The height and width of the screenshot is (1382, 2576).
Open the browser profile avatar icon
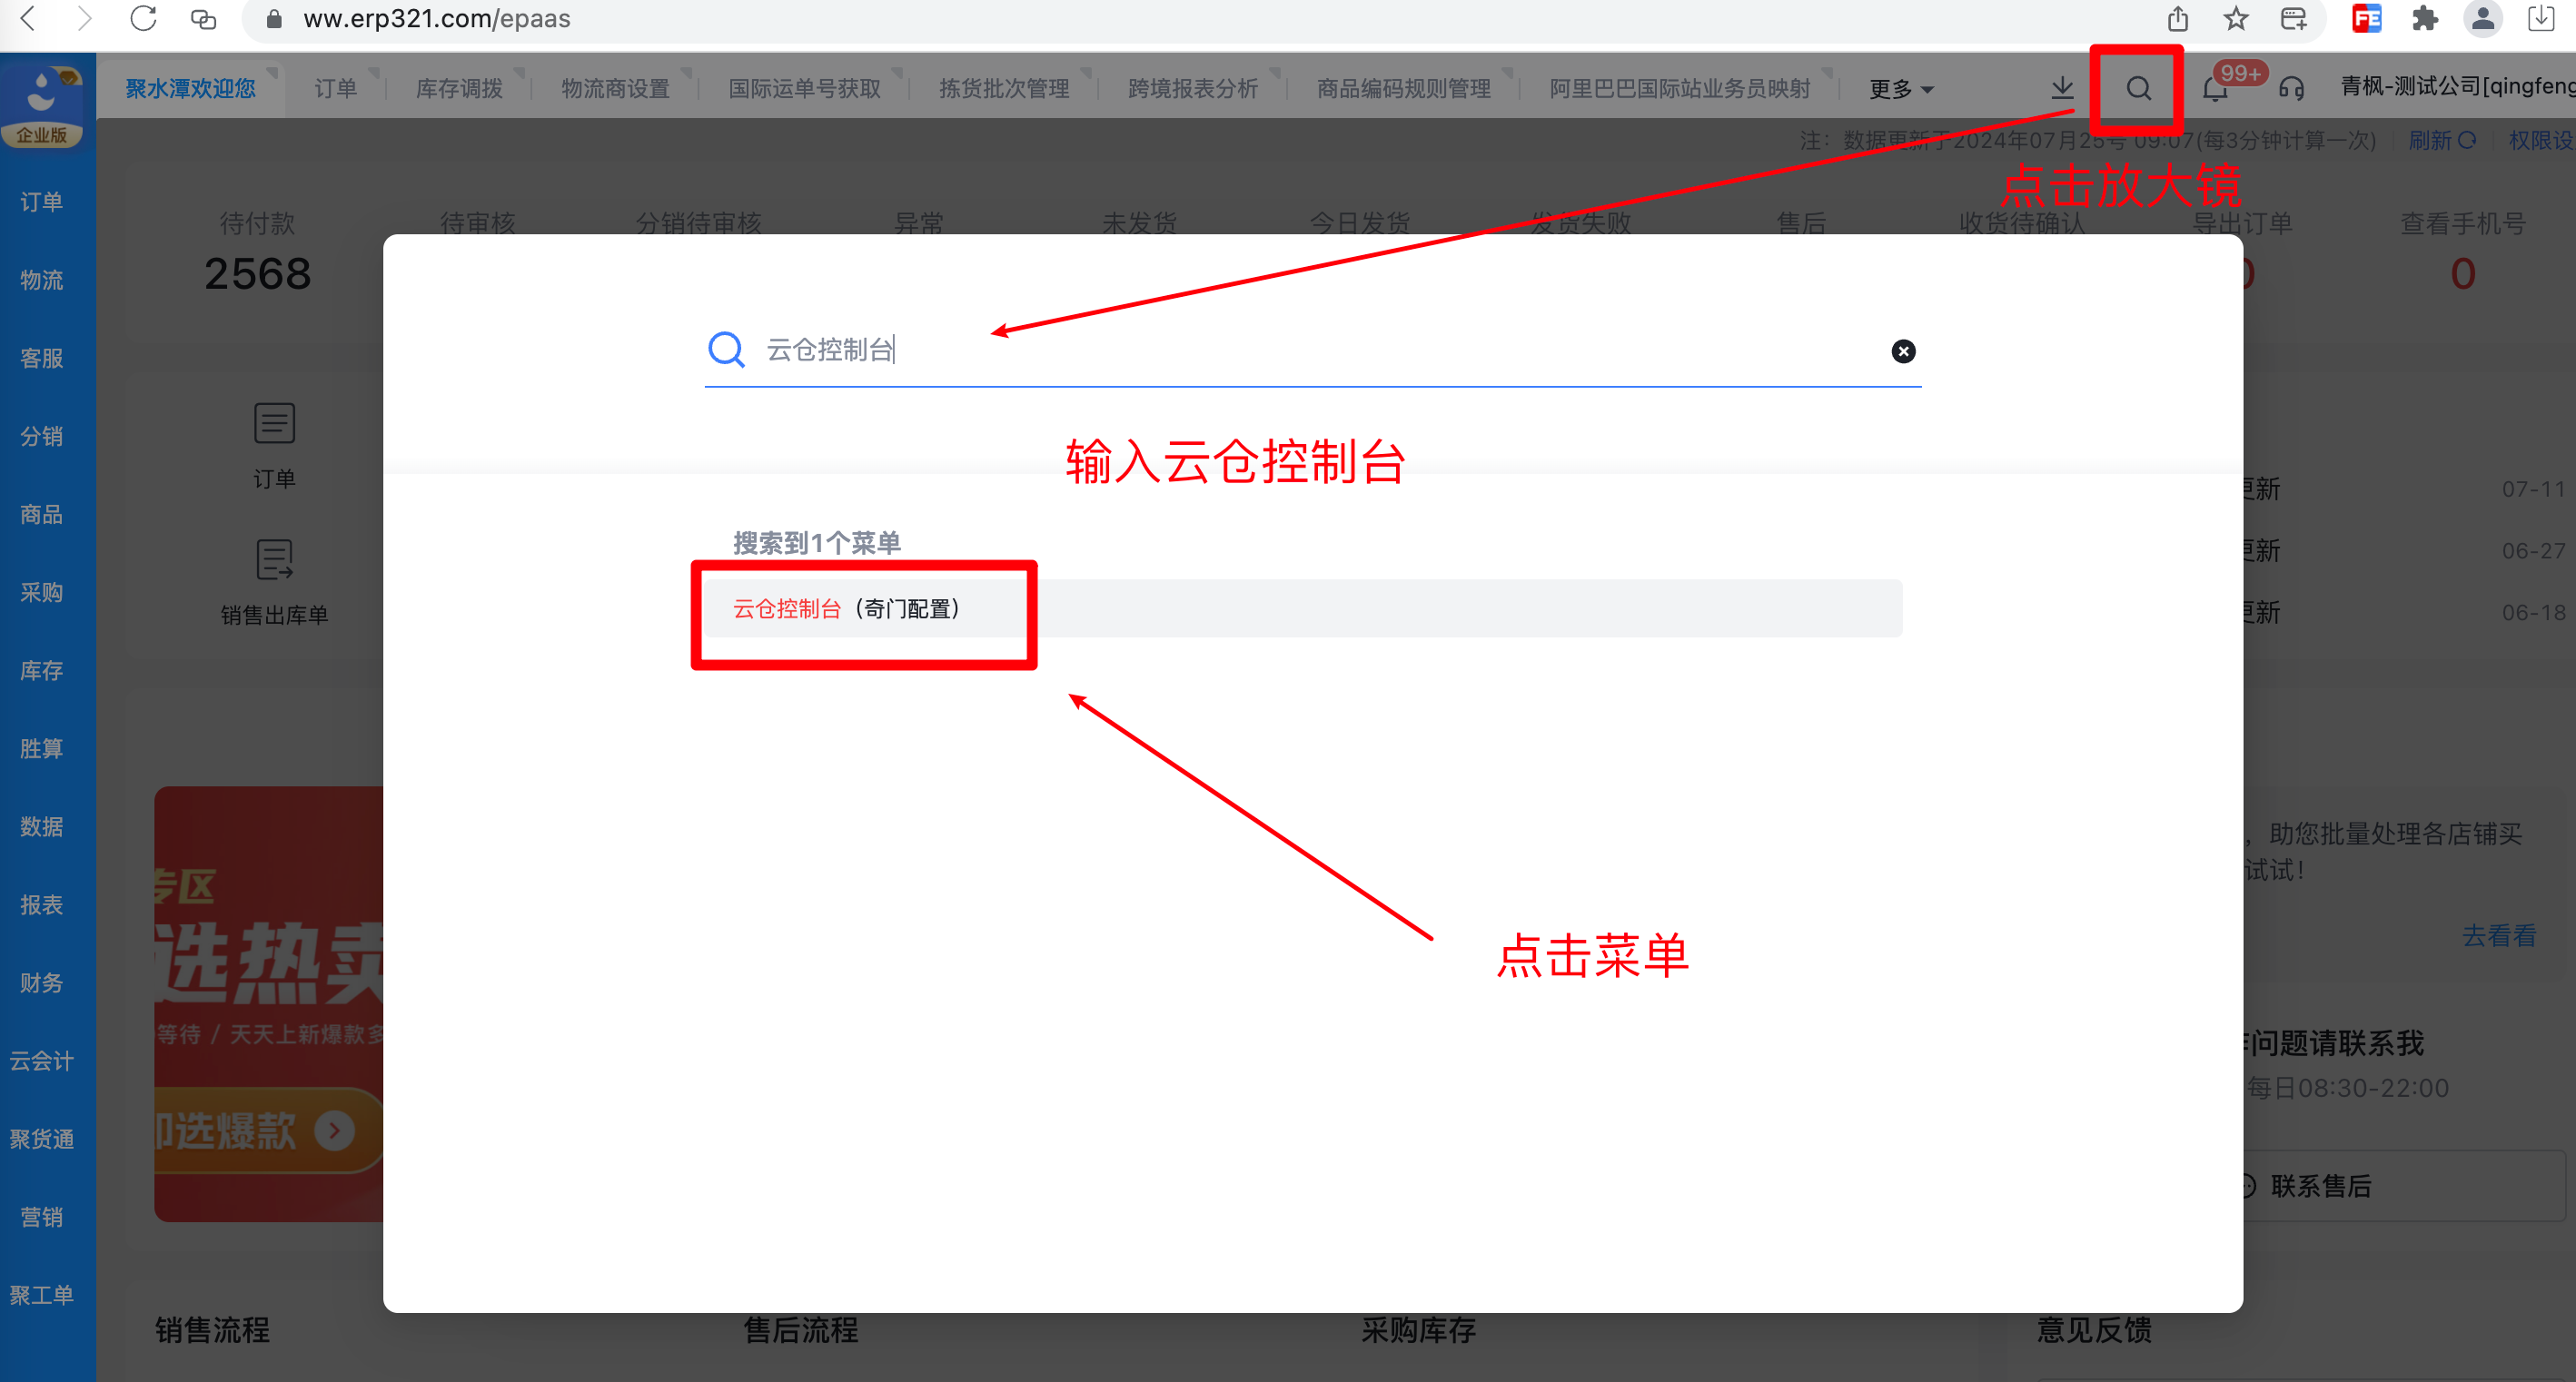coord(2483,18)
